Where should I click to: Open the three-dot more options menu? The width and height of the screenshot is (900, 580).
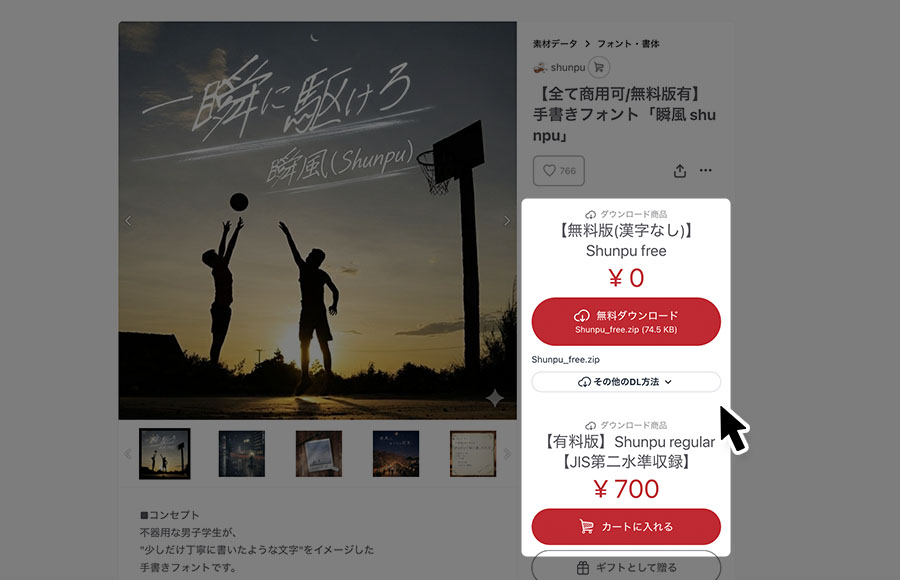(x=705, y=170)
